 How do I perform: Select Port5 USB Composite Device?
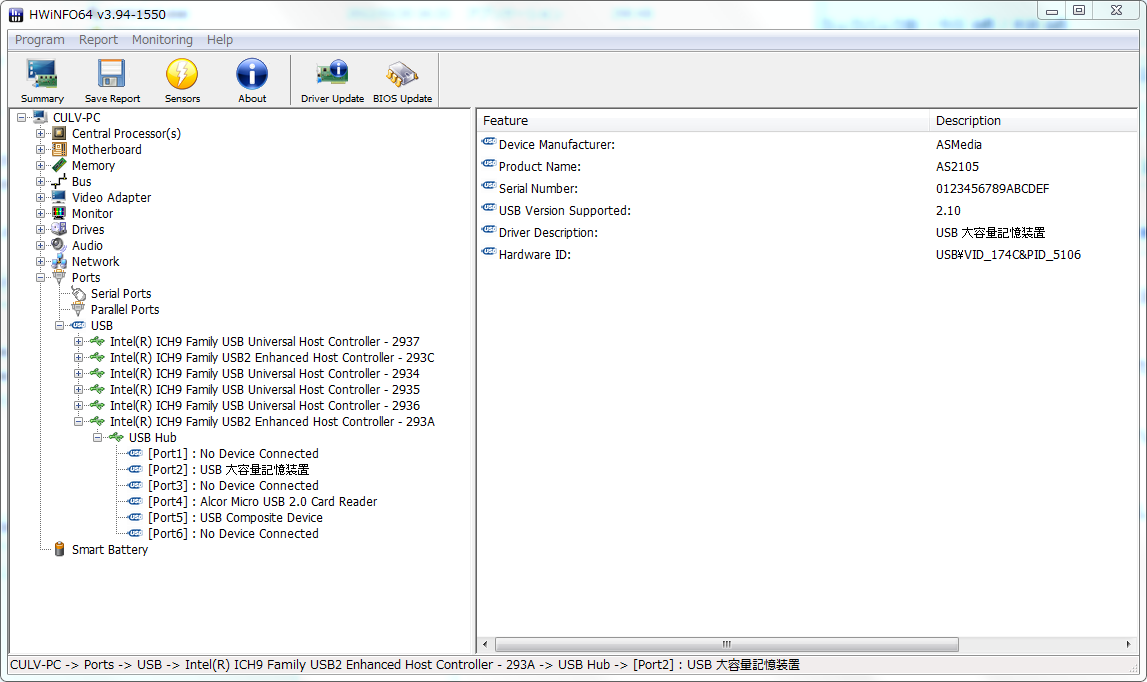click(x=235, y=517)
